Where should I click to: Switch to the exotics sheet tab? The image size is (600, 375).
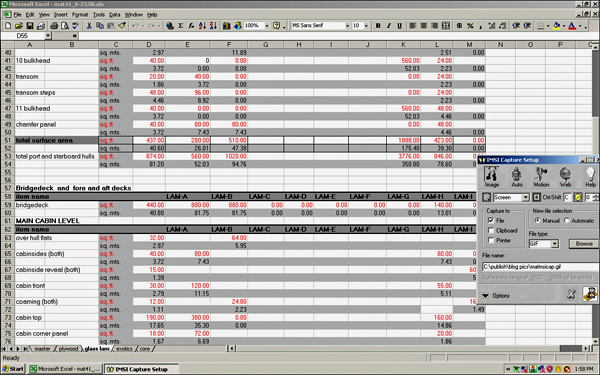point(124,349)
